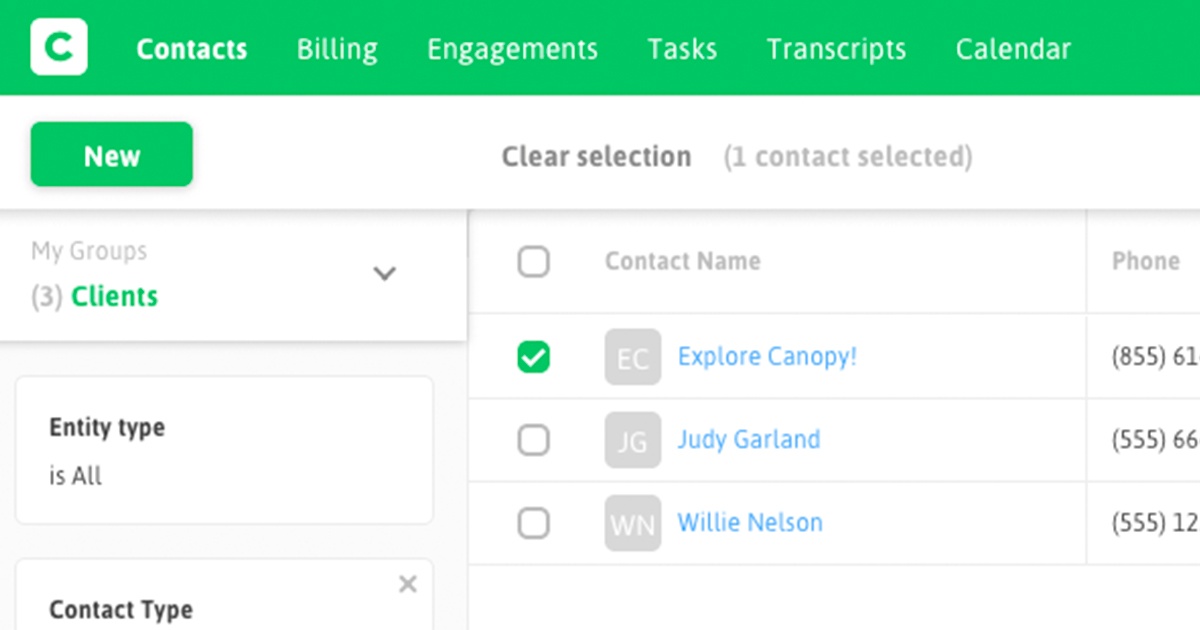Open the Contact Type filter card
Image resolution: width=1200 pixels, height=630 pixels.
click(x=224, y=594)
